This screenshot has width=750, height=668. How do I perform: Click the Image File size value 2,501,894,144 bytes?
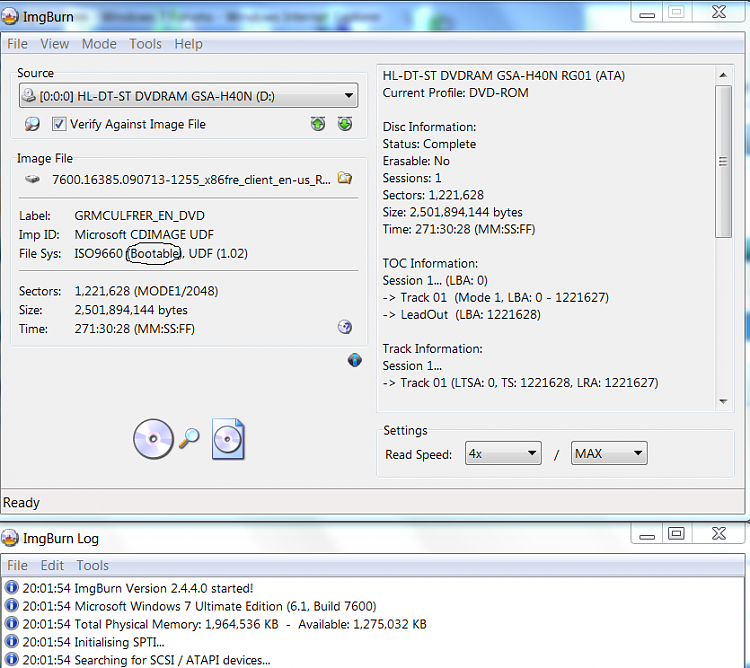tap(131, 310)
